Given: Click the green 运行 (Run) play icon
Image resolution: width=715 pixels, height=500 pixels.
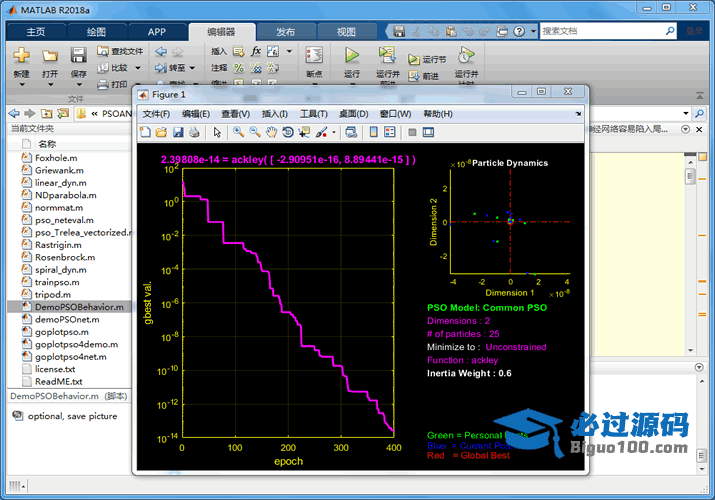Looking at the screenshot, I should (352, 55).
